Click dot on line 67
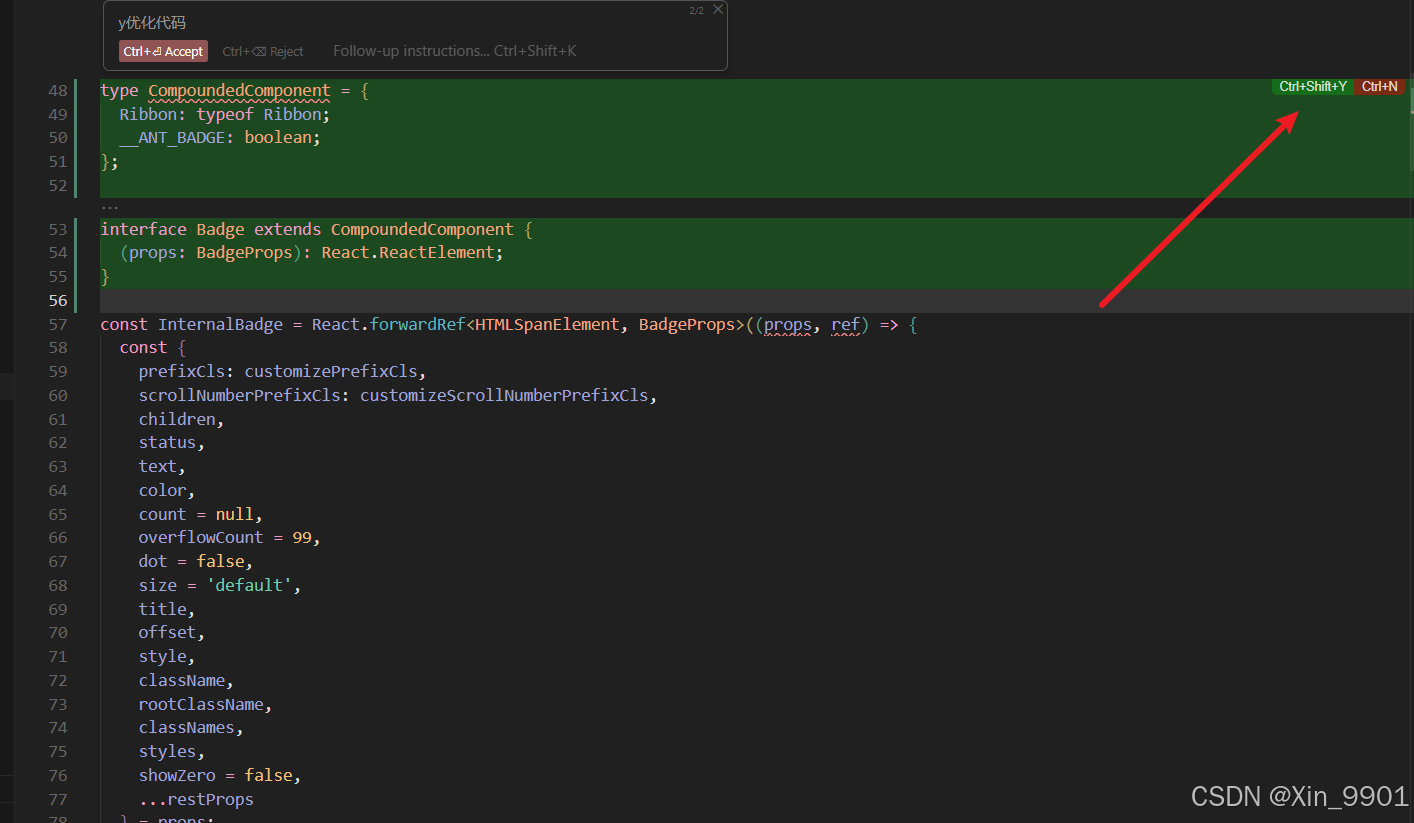This screenshot has height=823, width=1414. (153, 562)
